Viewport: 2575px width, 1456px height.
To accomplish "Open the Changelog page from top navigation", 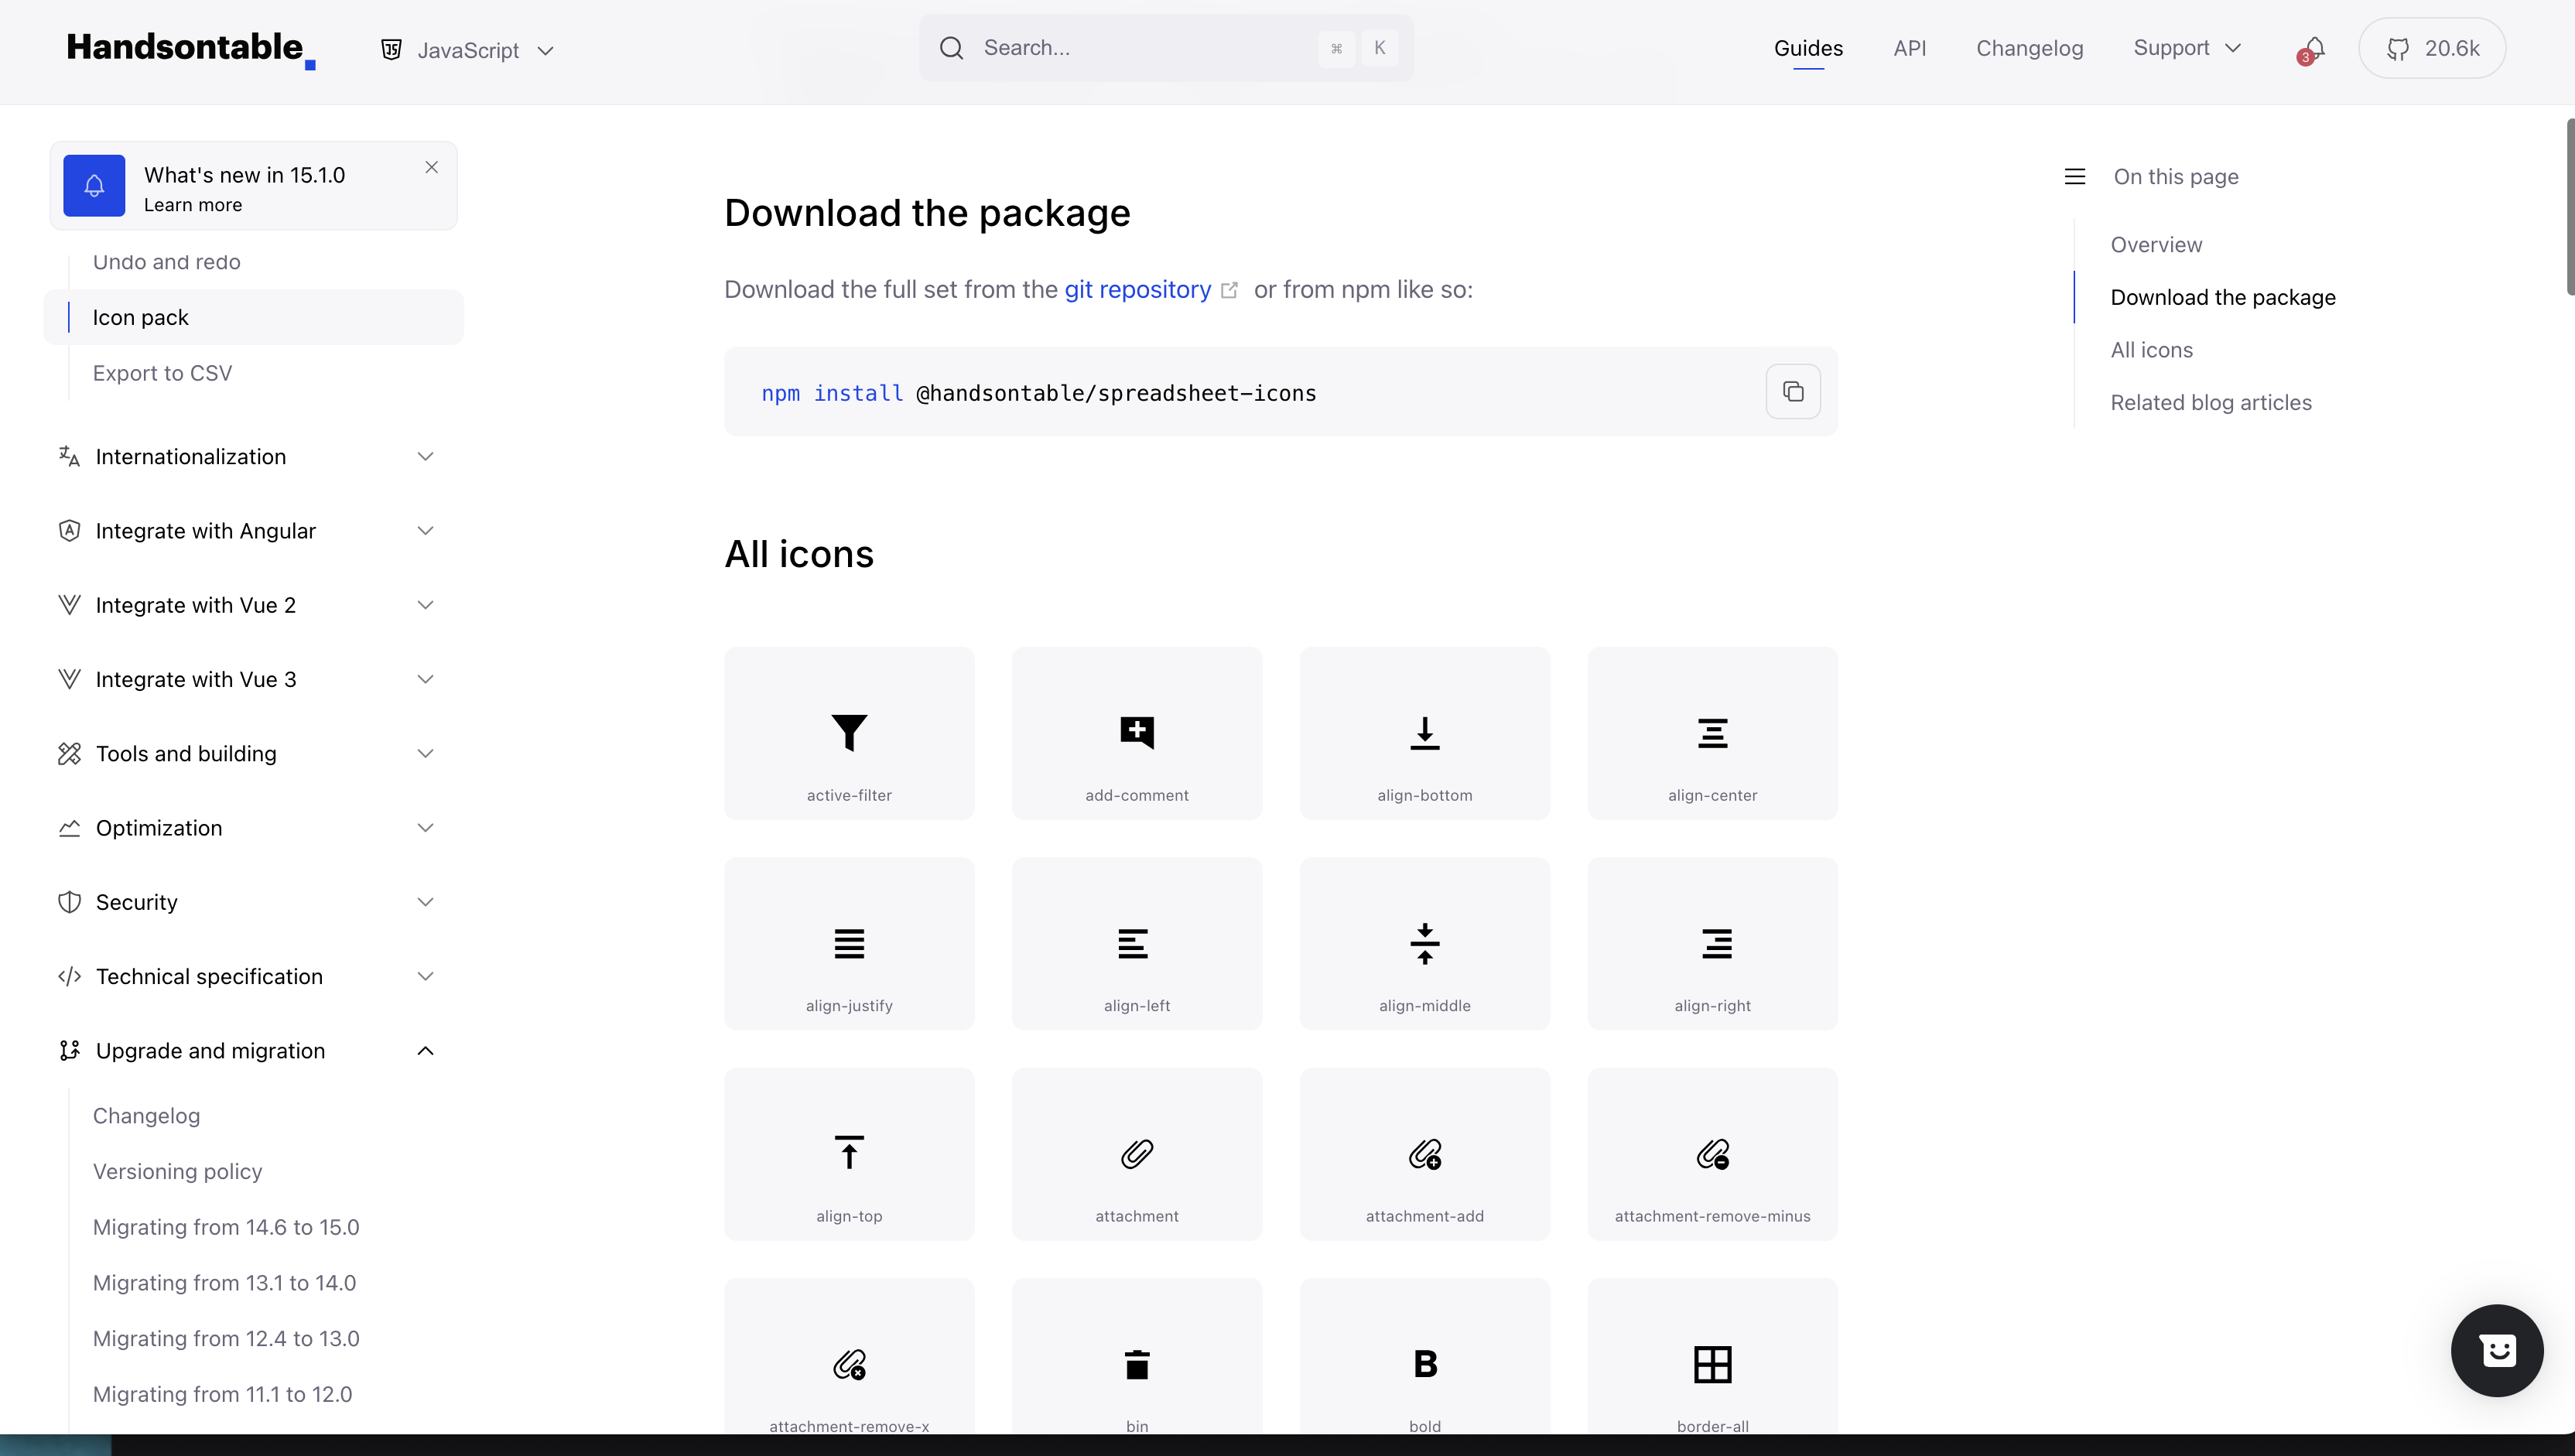I will 2029,48.
